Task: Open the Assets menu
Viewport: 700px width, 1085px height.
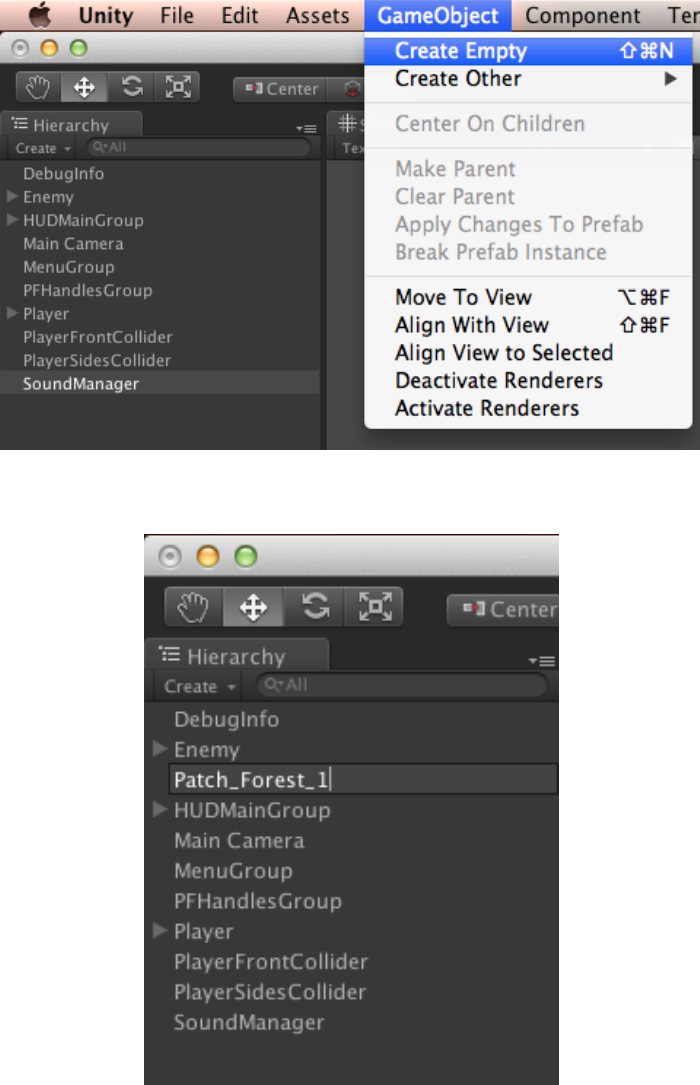Action: [x=317, y=15]
